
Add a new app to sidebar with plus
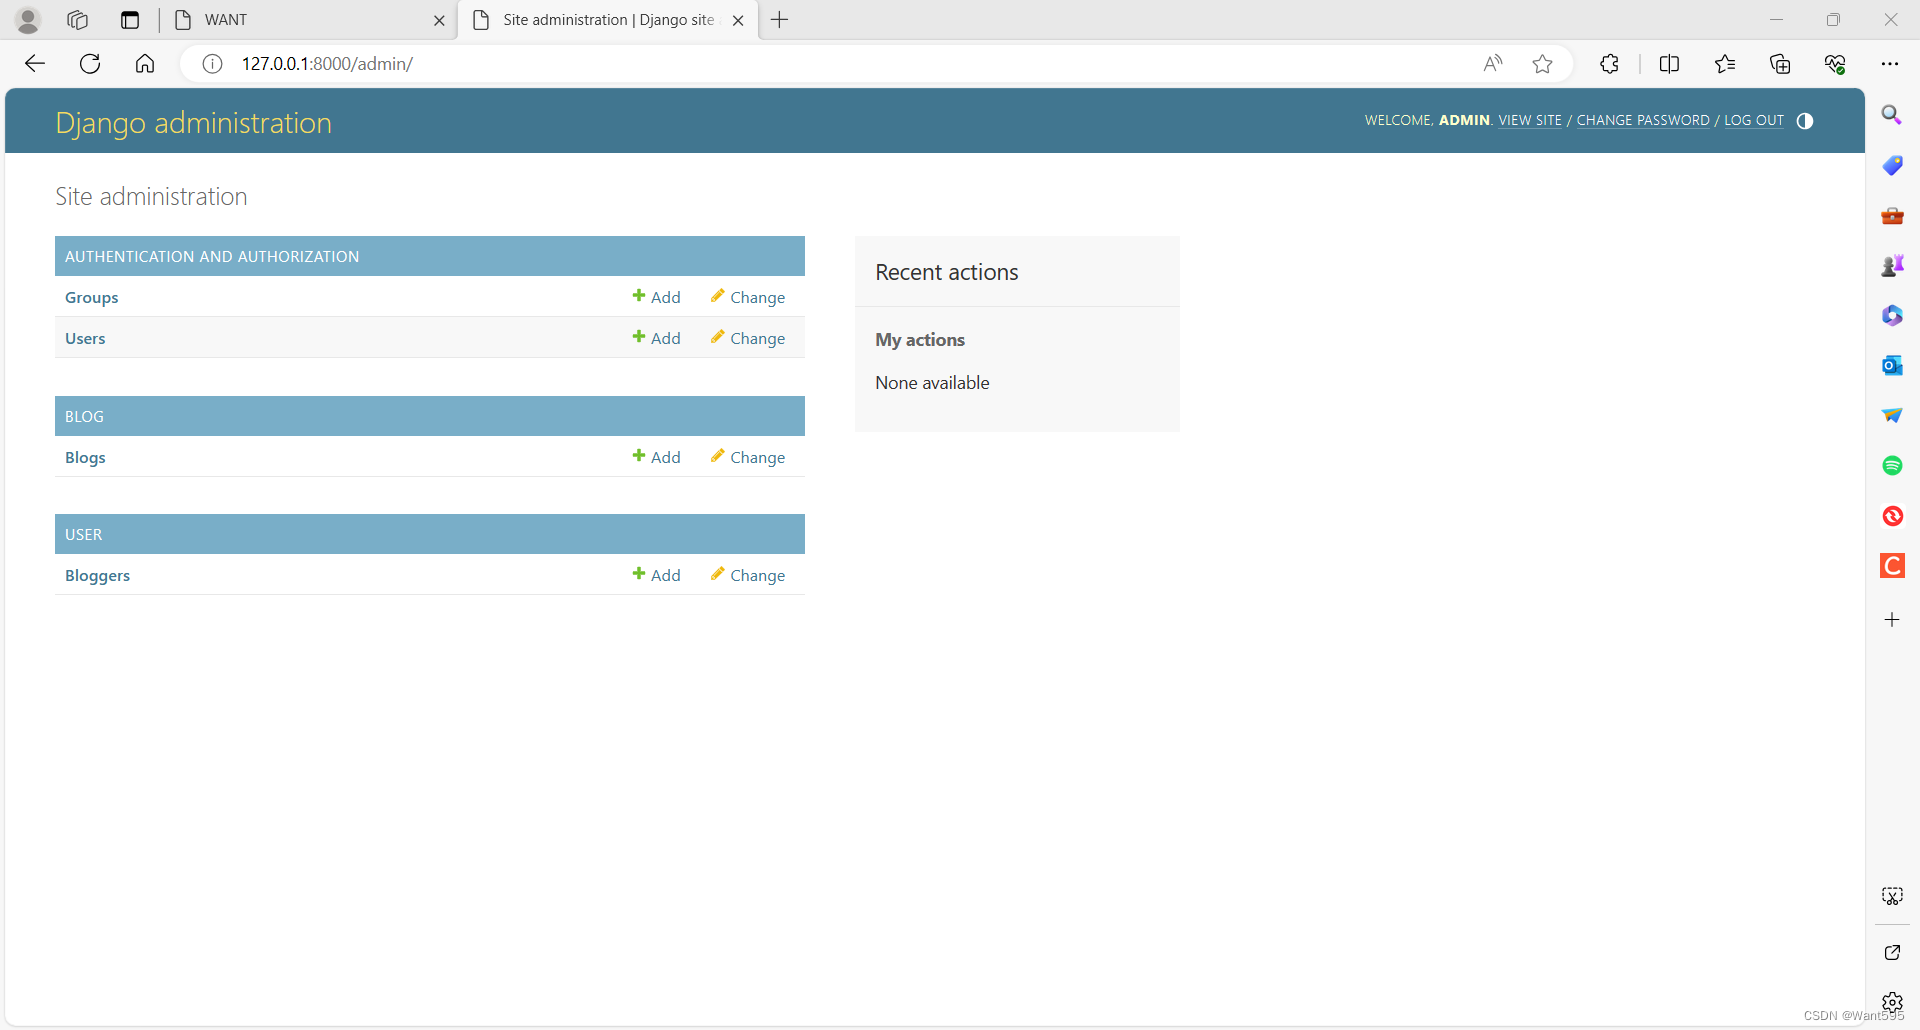coord(1892,620)
